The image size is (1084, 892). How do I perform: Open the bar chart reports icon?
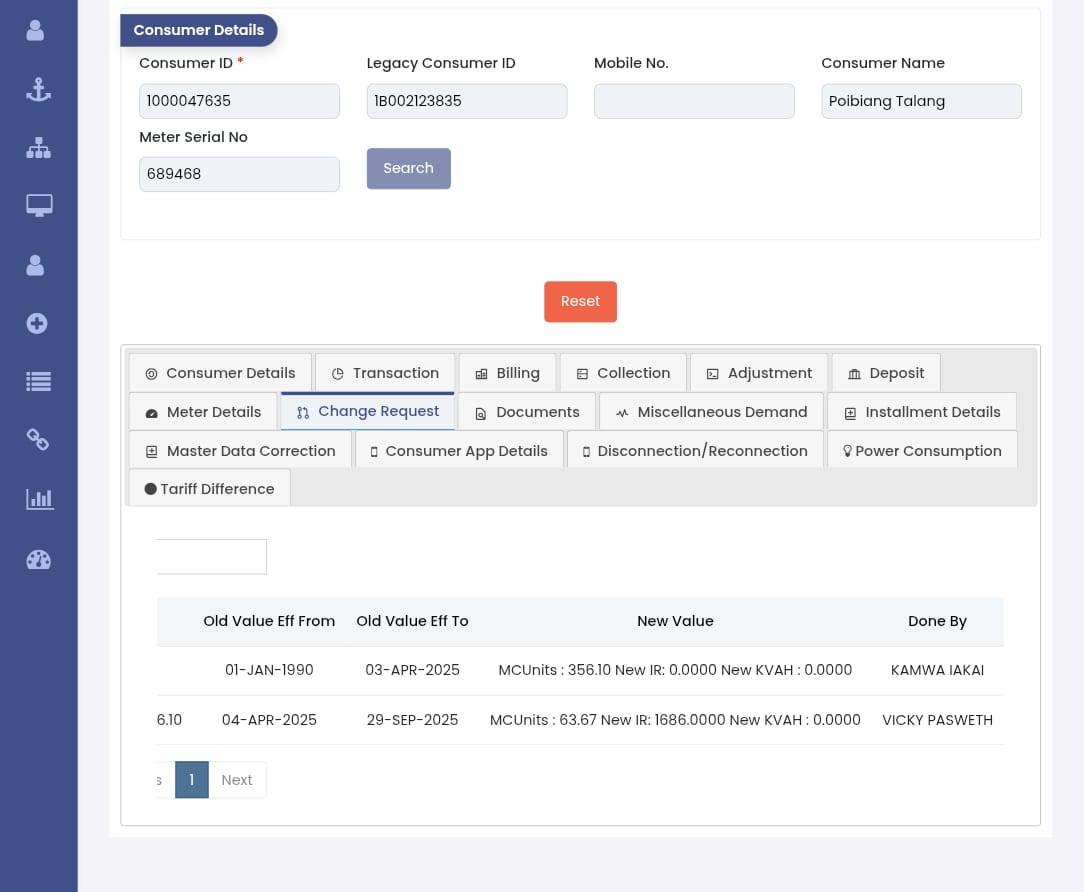39,499
